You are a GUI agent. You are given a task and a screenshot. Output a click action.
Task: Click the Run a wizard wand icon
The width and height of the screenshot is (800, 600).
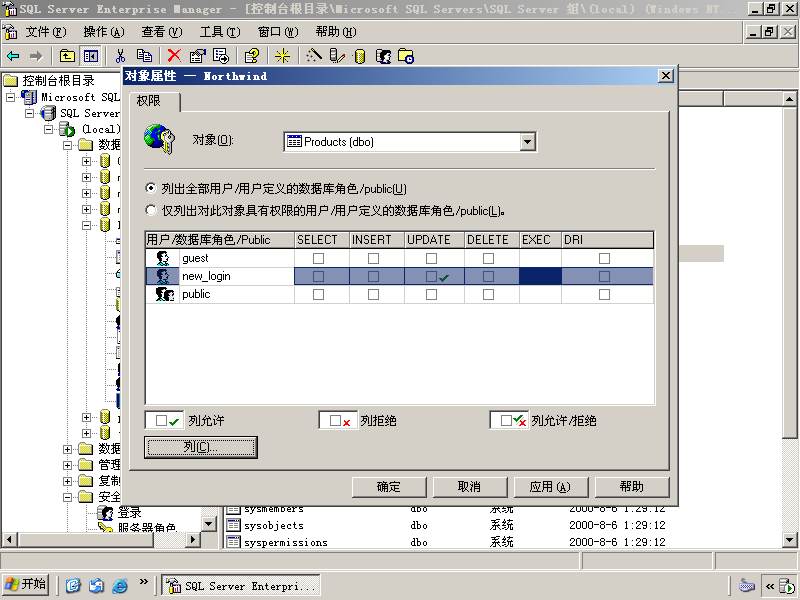point(314,56)
